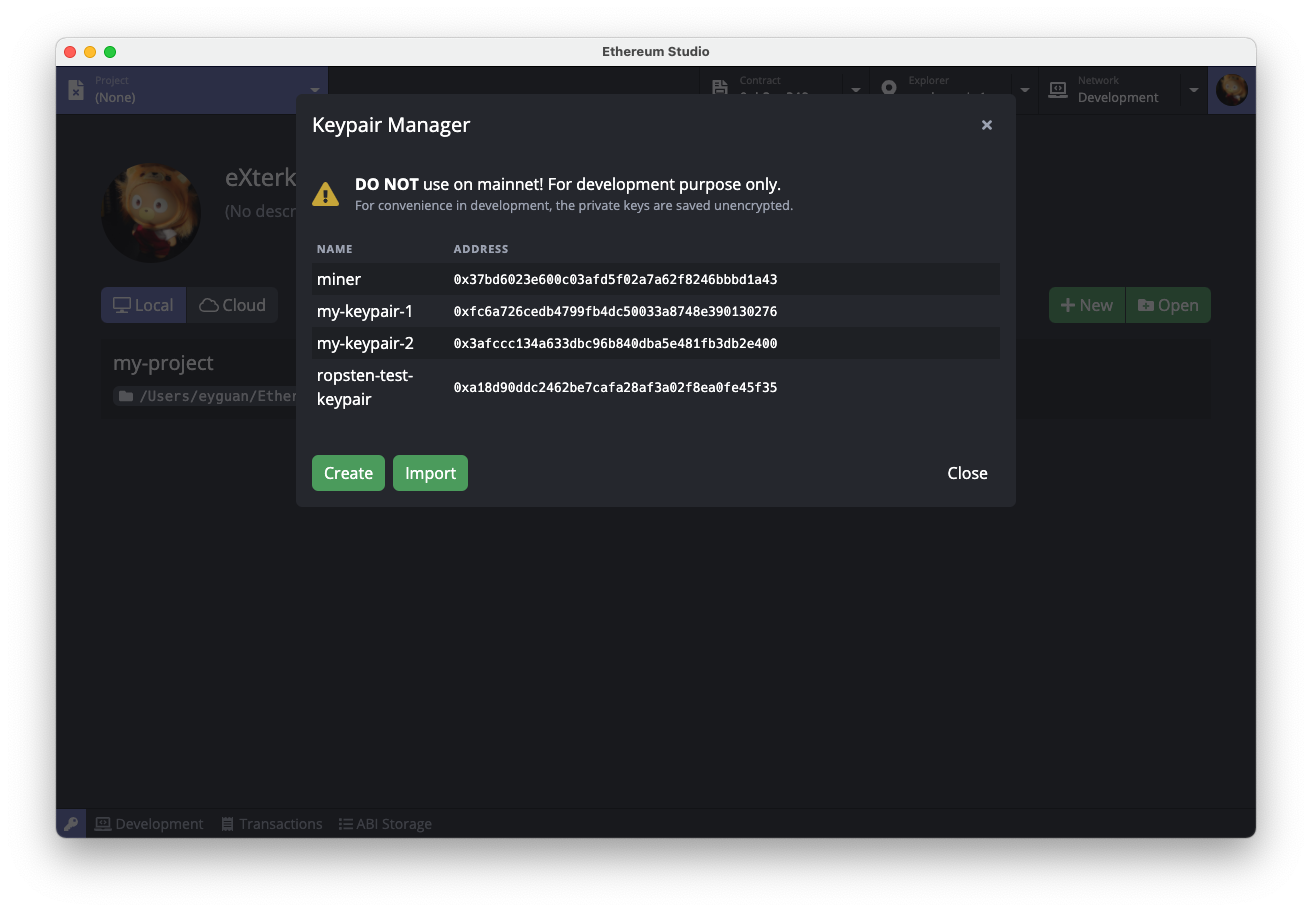Click the ADDRESS column header

tap(481, 249)
